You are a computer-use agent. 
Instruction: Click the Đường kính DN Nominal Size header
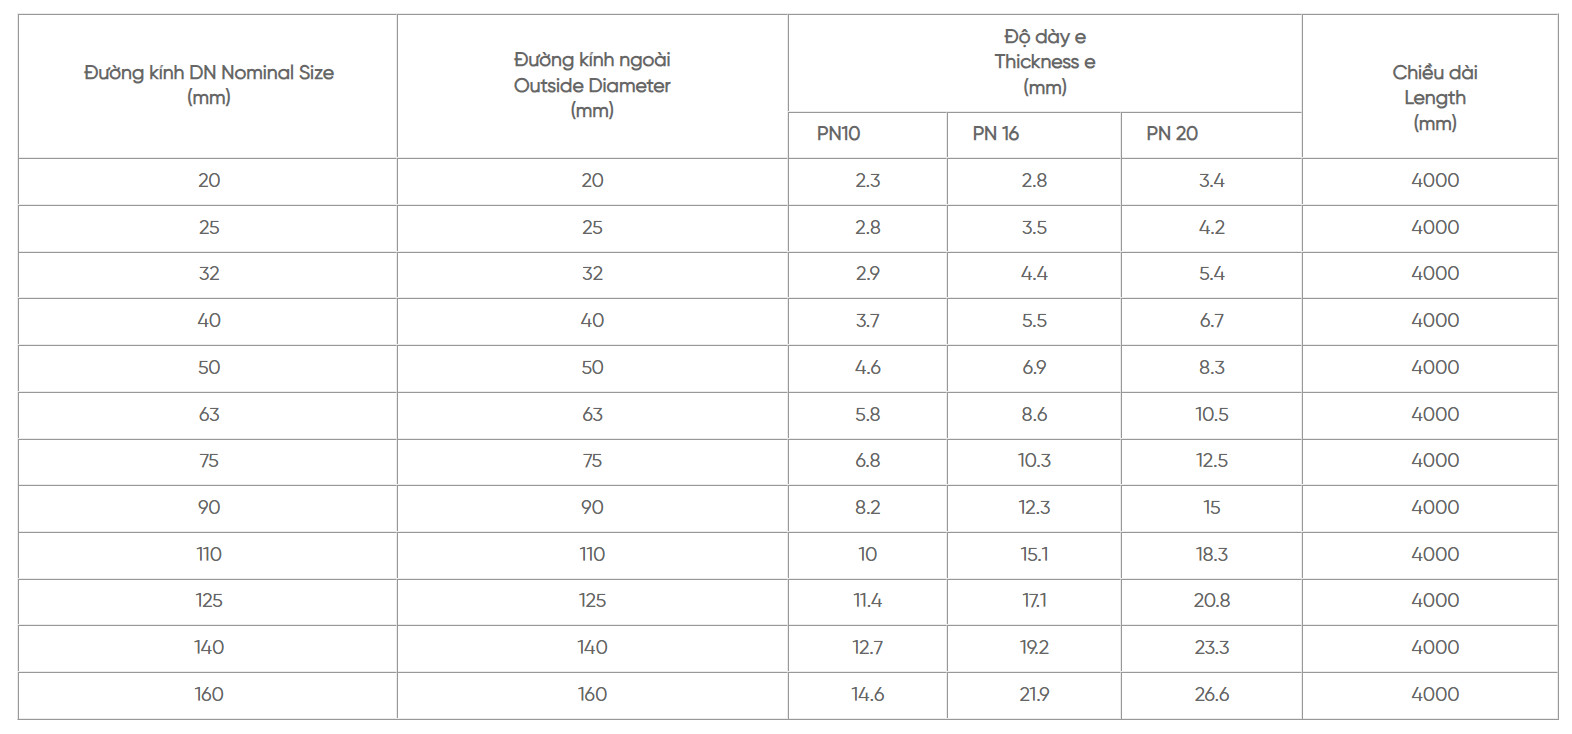click(209, 85)
